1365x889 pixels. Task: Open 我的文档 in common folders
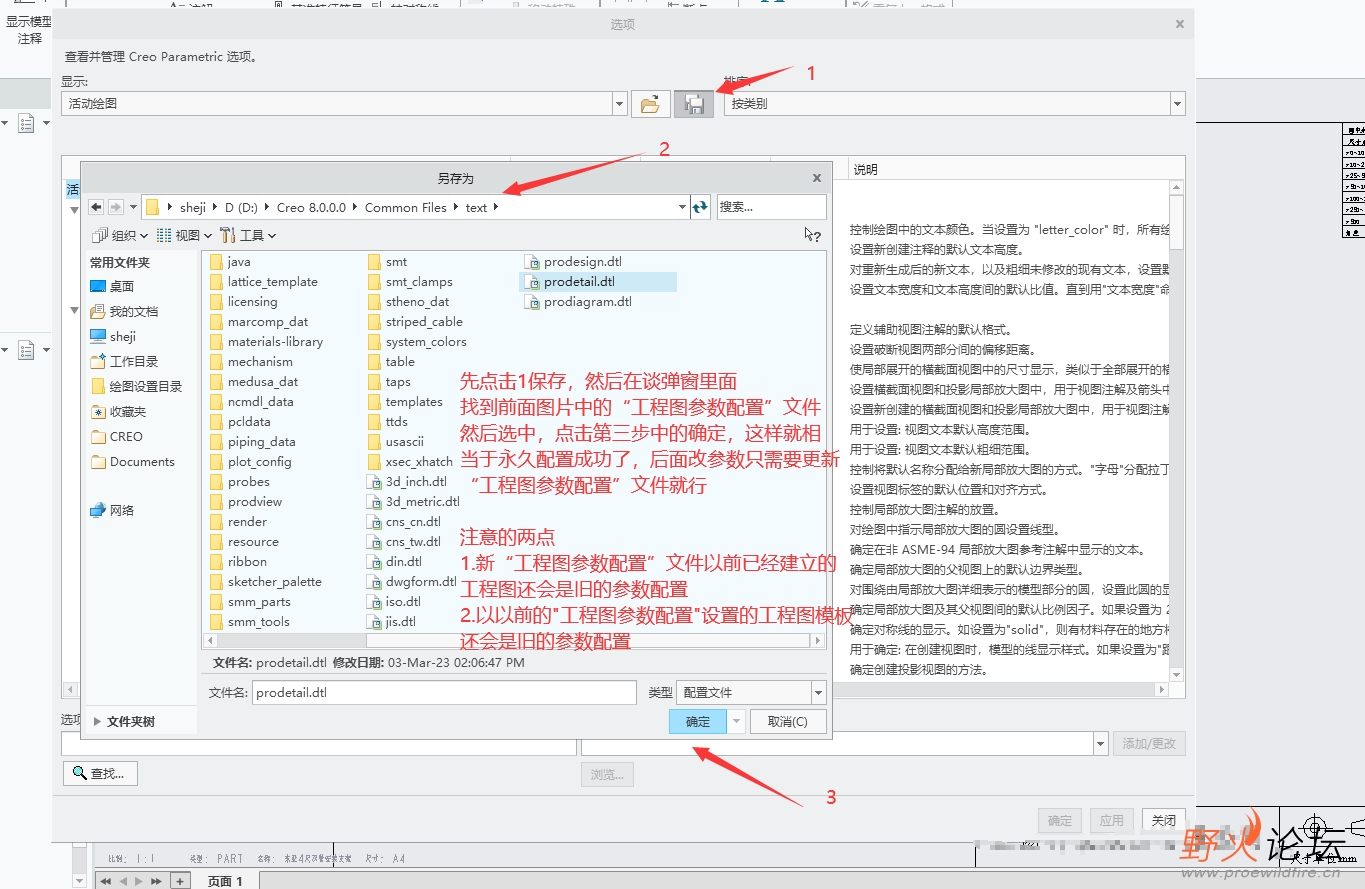click(124, 311)
